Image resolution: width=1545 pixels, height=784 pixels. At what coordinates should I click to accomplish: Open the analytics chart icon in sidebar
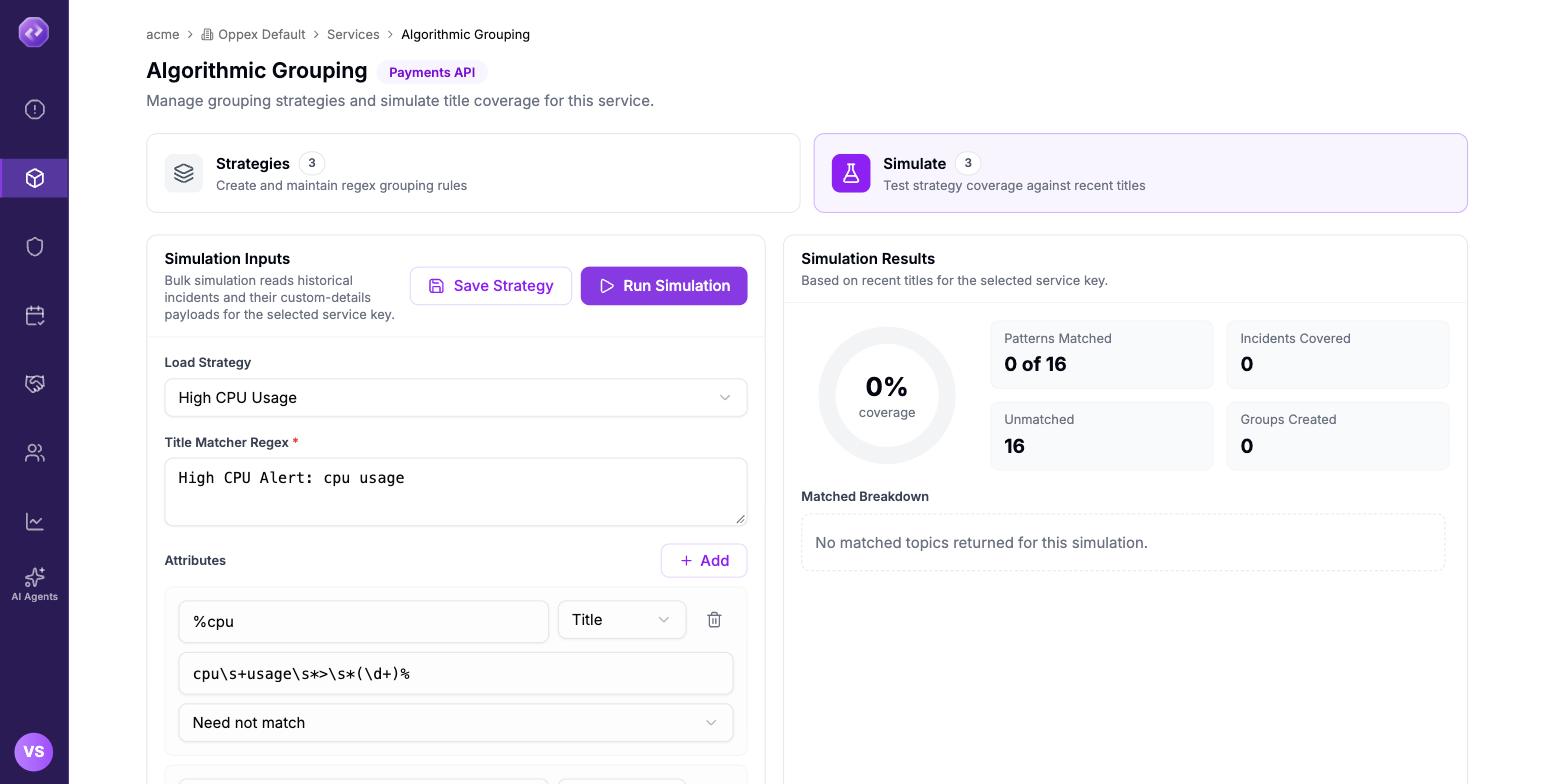click(x=35, y=522)
